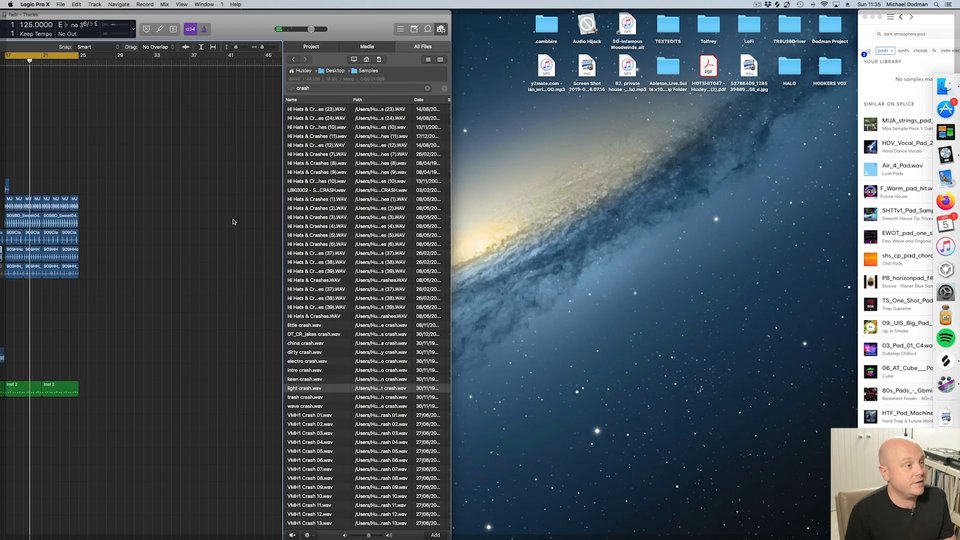Show Computer location in file browser
Image resolution: width=960 pixels, height=540 pixels.
354,59
